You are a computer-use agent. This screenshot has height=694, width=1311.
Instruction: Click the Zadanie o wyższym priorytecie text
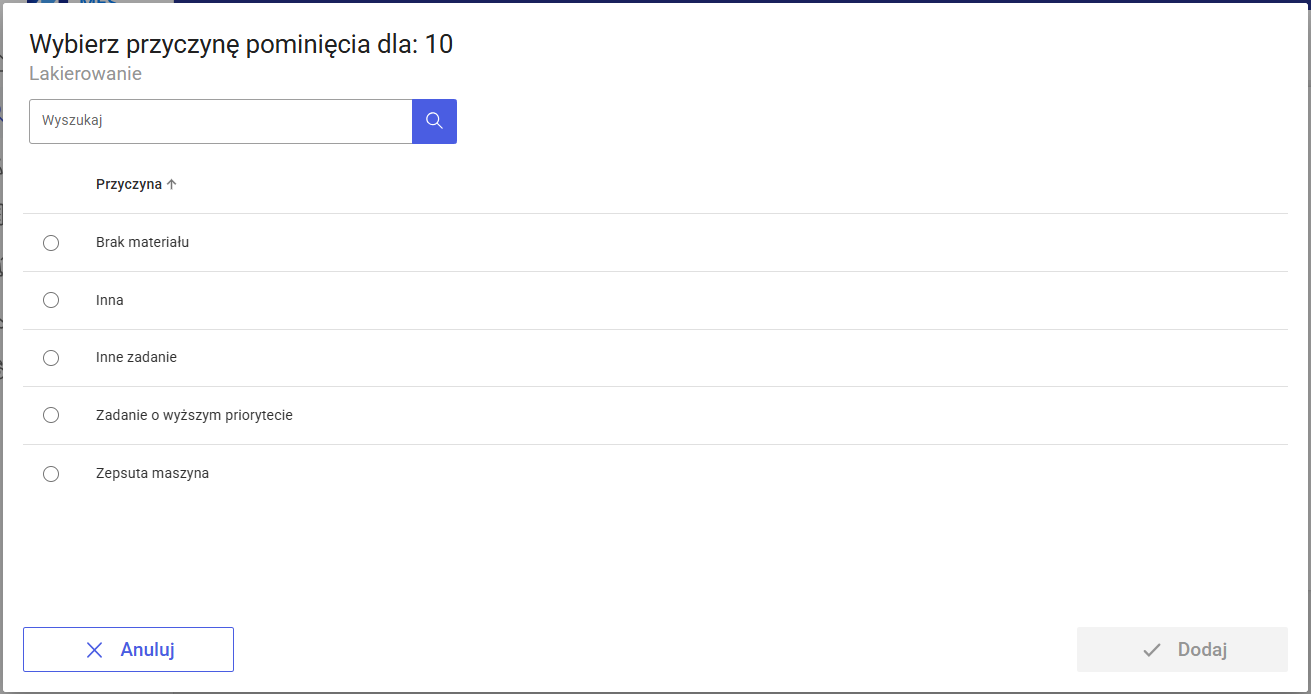point(194,415)
